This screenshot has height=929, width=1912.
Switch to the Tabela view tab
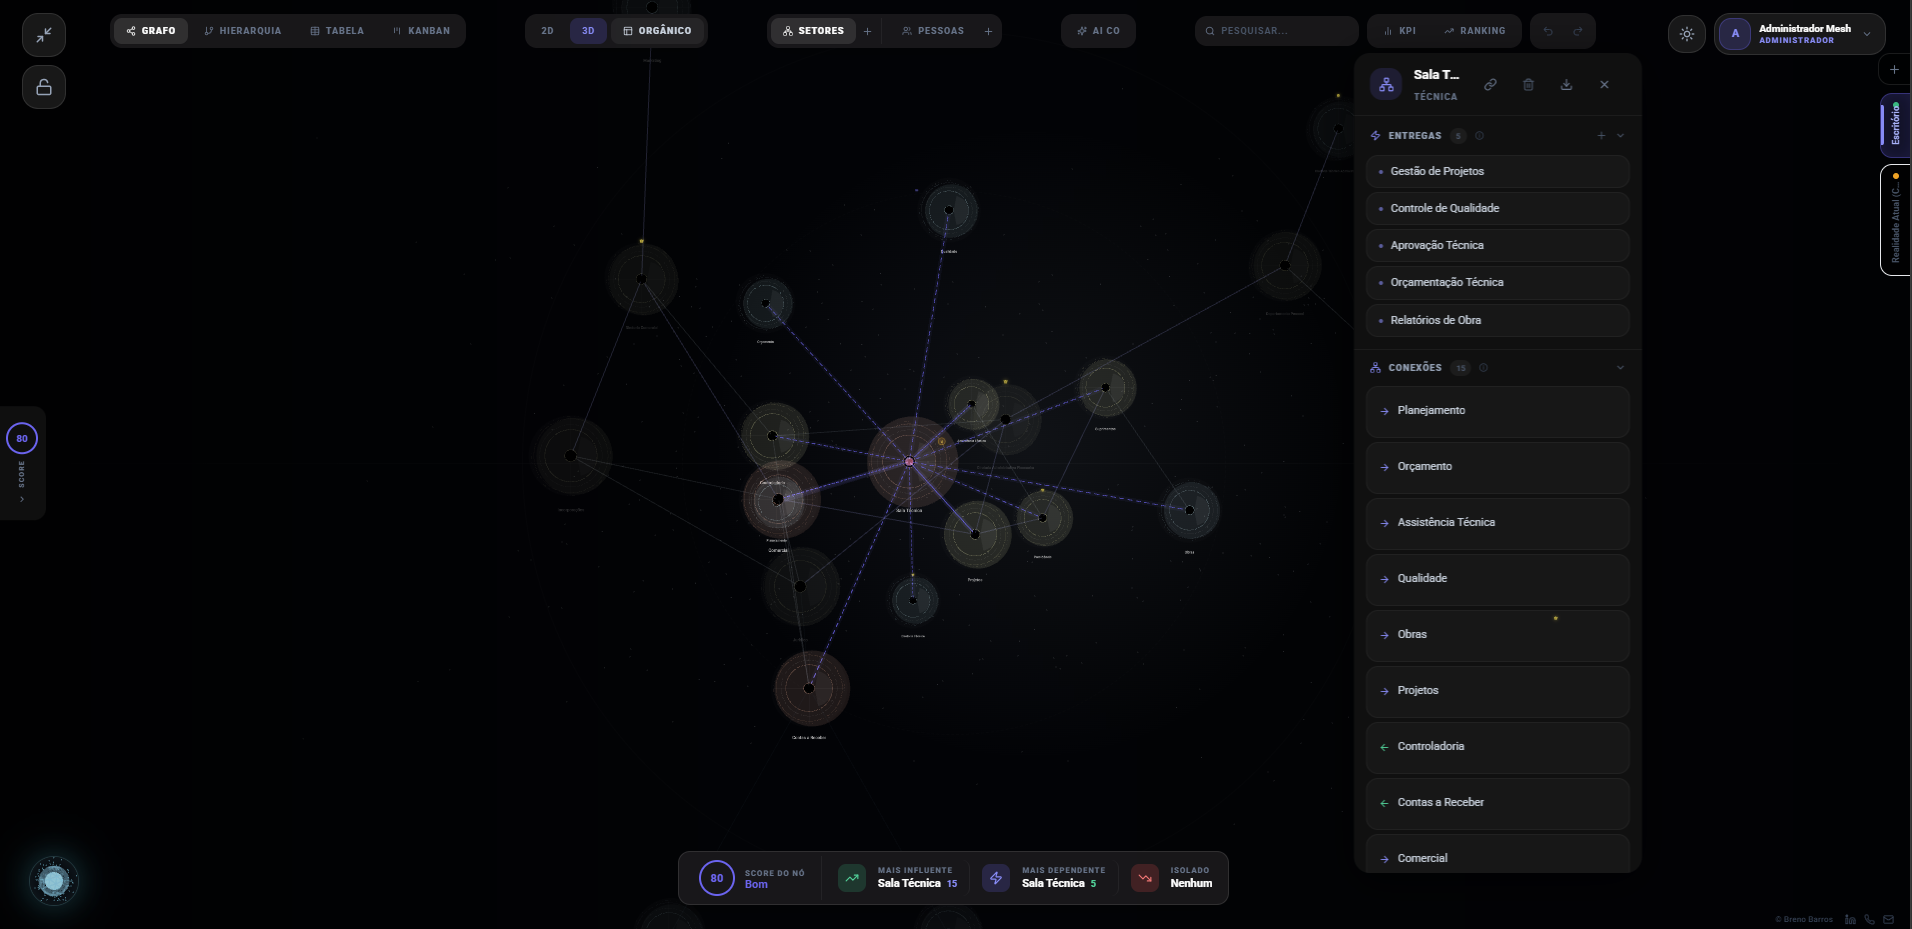[337, 31]
